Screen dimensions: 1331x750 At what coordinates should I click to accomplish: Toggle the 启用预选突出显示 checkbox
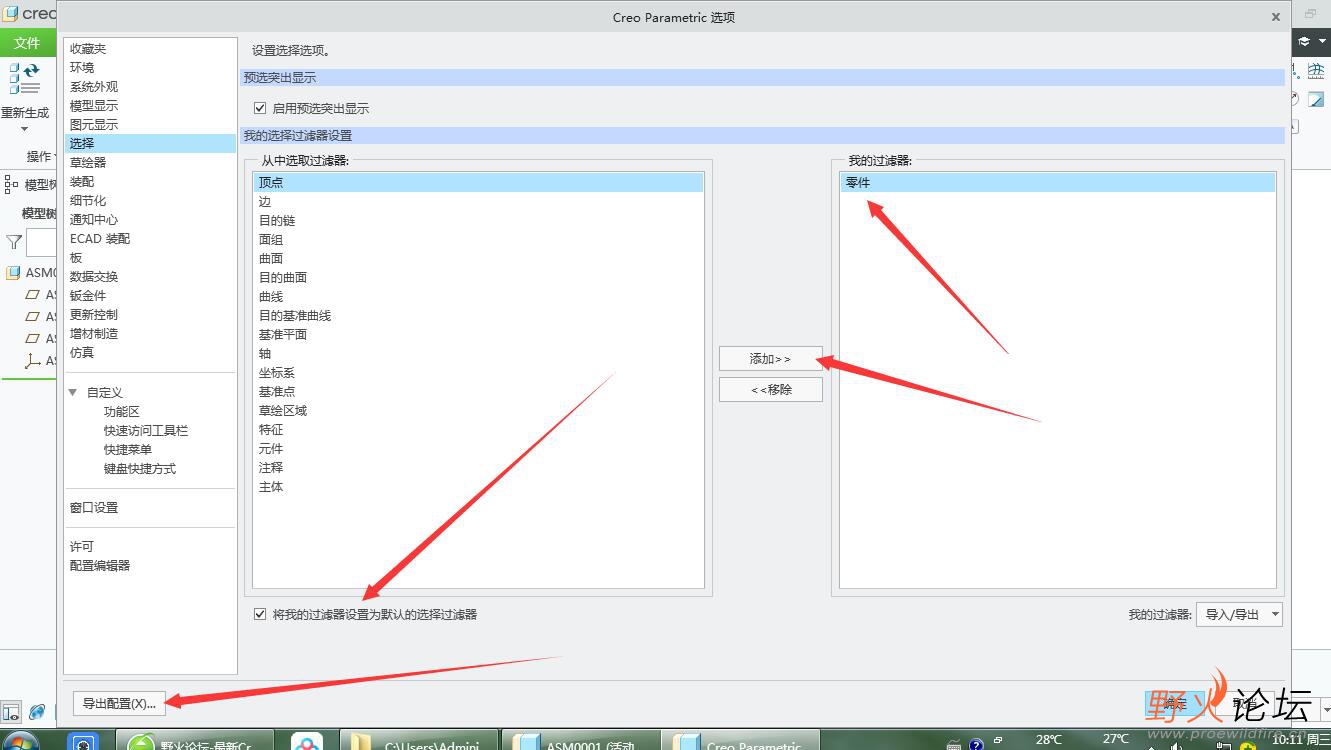pyautogui.click(x=260, y=108)
